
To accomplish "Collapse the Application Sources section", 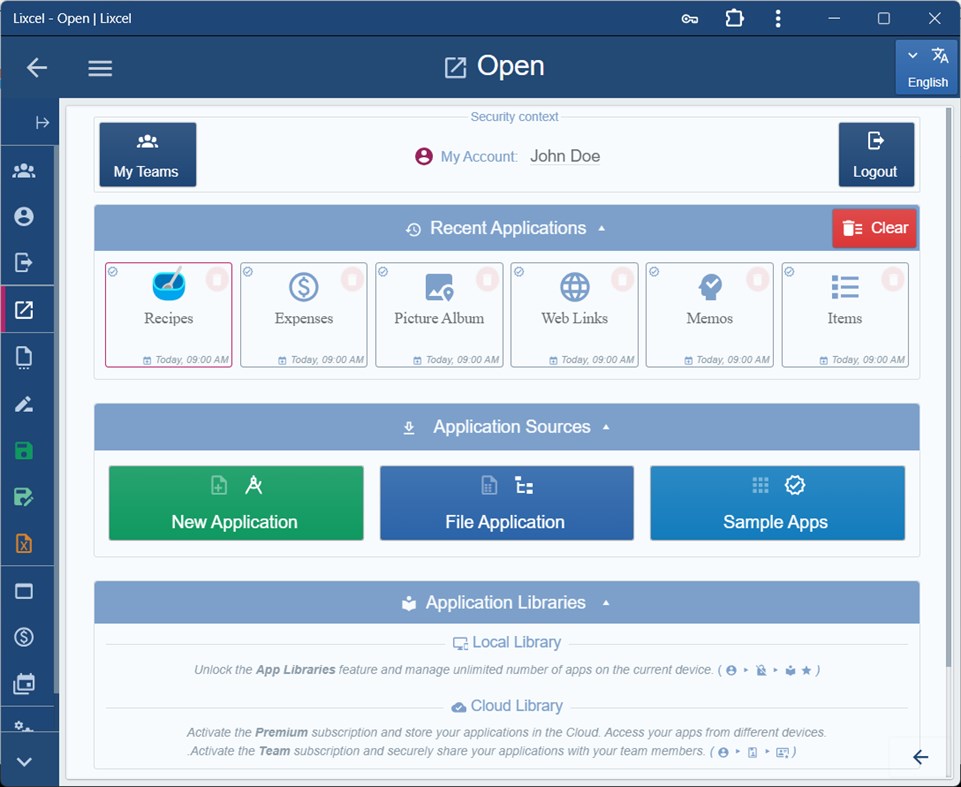I will point(606,426).
